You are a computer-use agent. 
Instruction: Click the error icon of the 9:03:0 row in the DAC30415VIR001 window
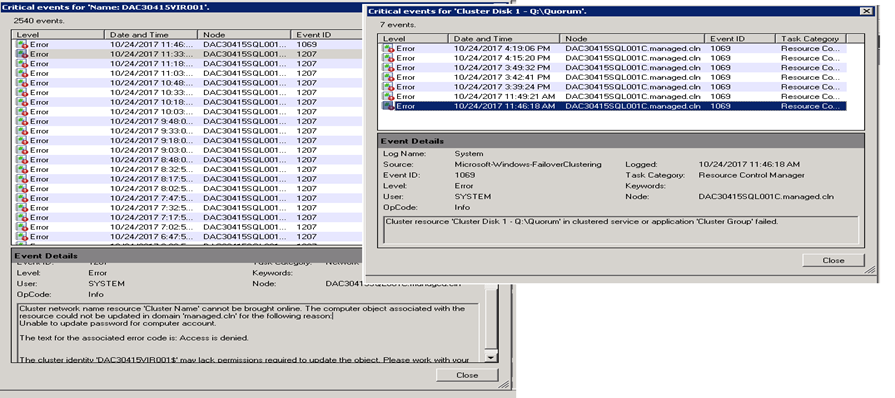22,150
